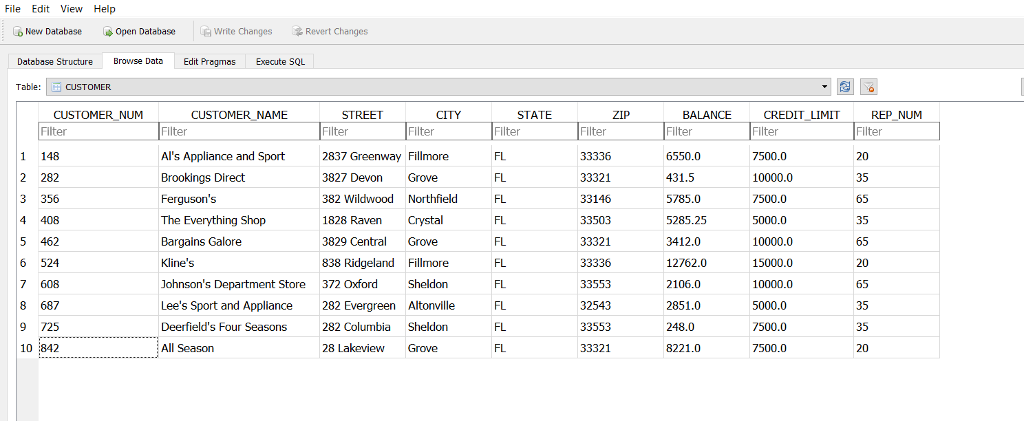Screen dimensions: 1024x421
Task: Select the cell "Al's Appliance and Sport"
Action: [x=239, y=157]
